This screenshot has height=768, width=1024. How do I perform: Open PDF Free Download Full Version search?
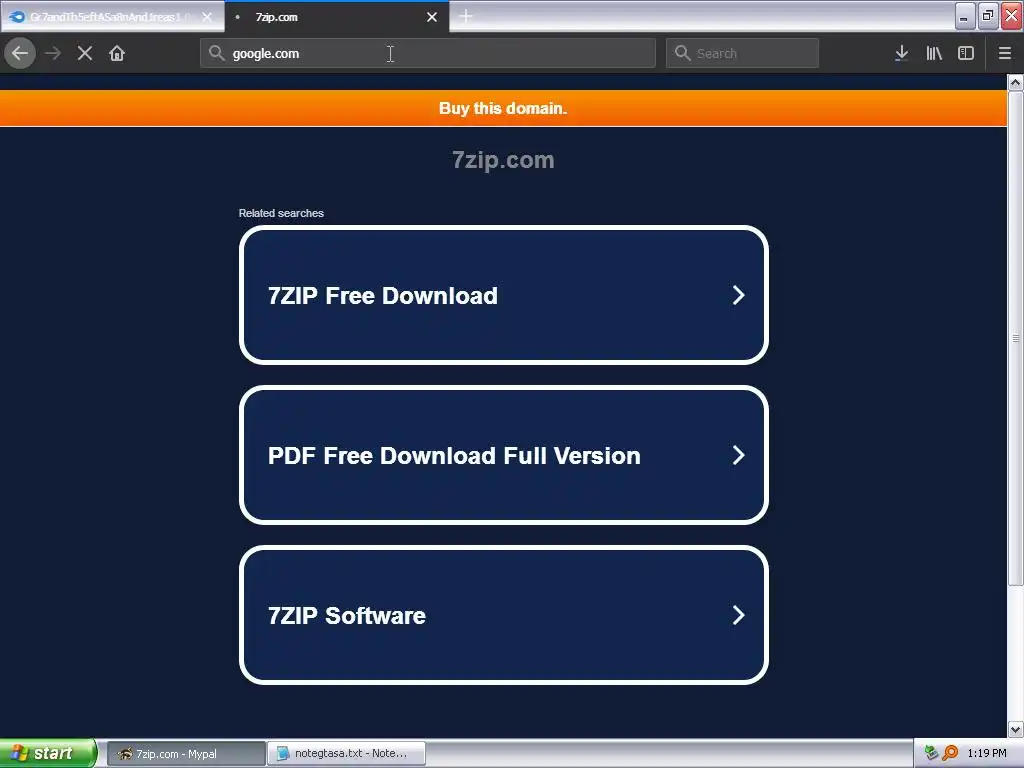504,455
